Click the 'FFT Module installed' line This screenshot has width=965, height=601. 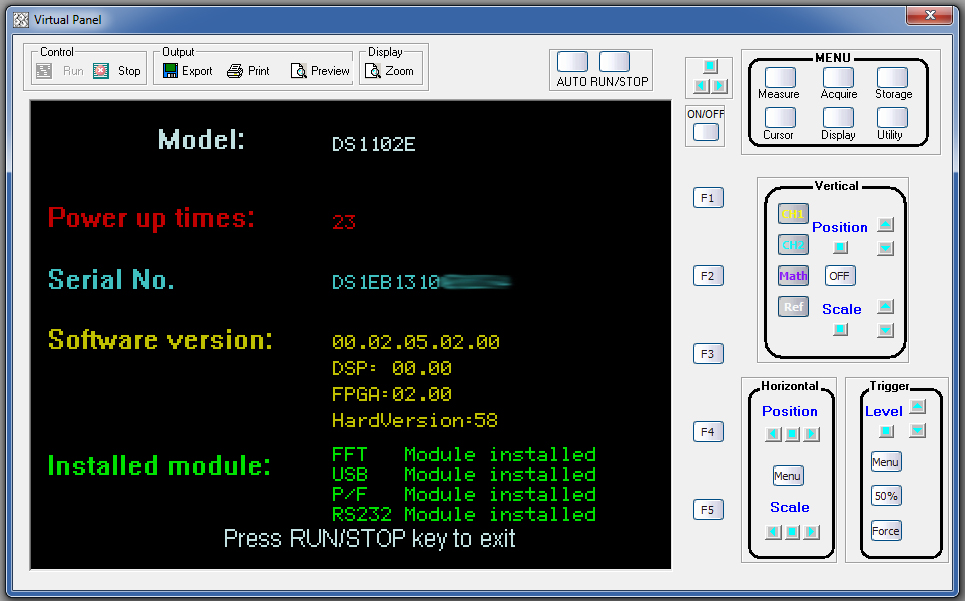click(x=464, y=455)
